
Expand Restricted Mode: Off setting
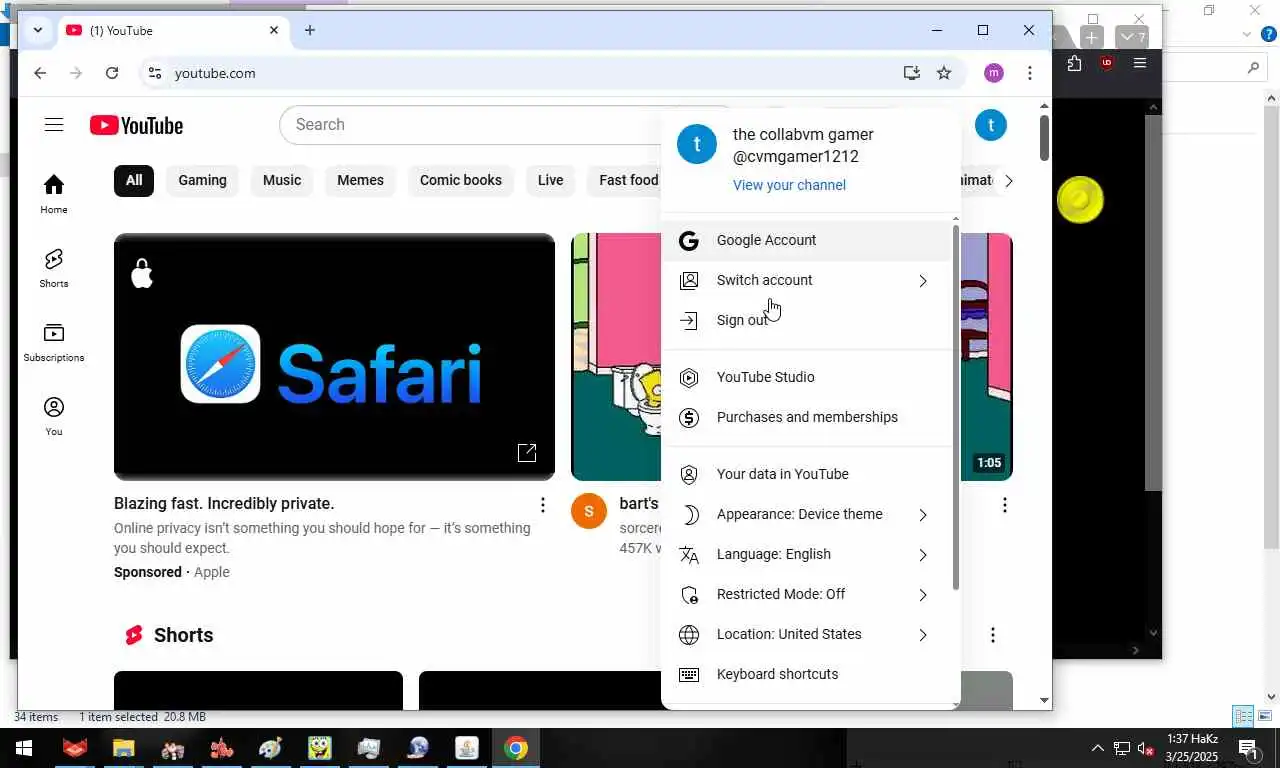click(x=806, y=594)
